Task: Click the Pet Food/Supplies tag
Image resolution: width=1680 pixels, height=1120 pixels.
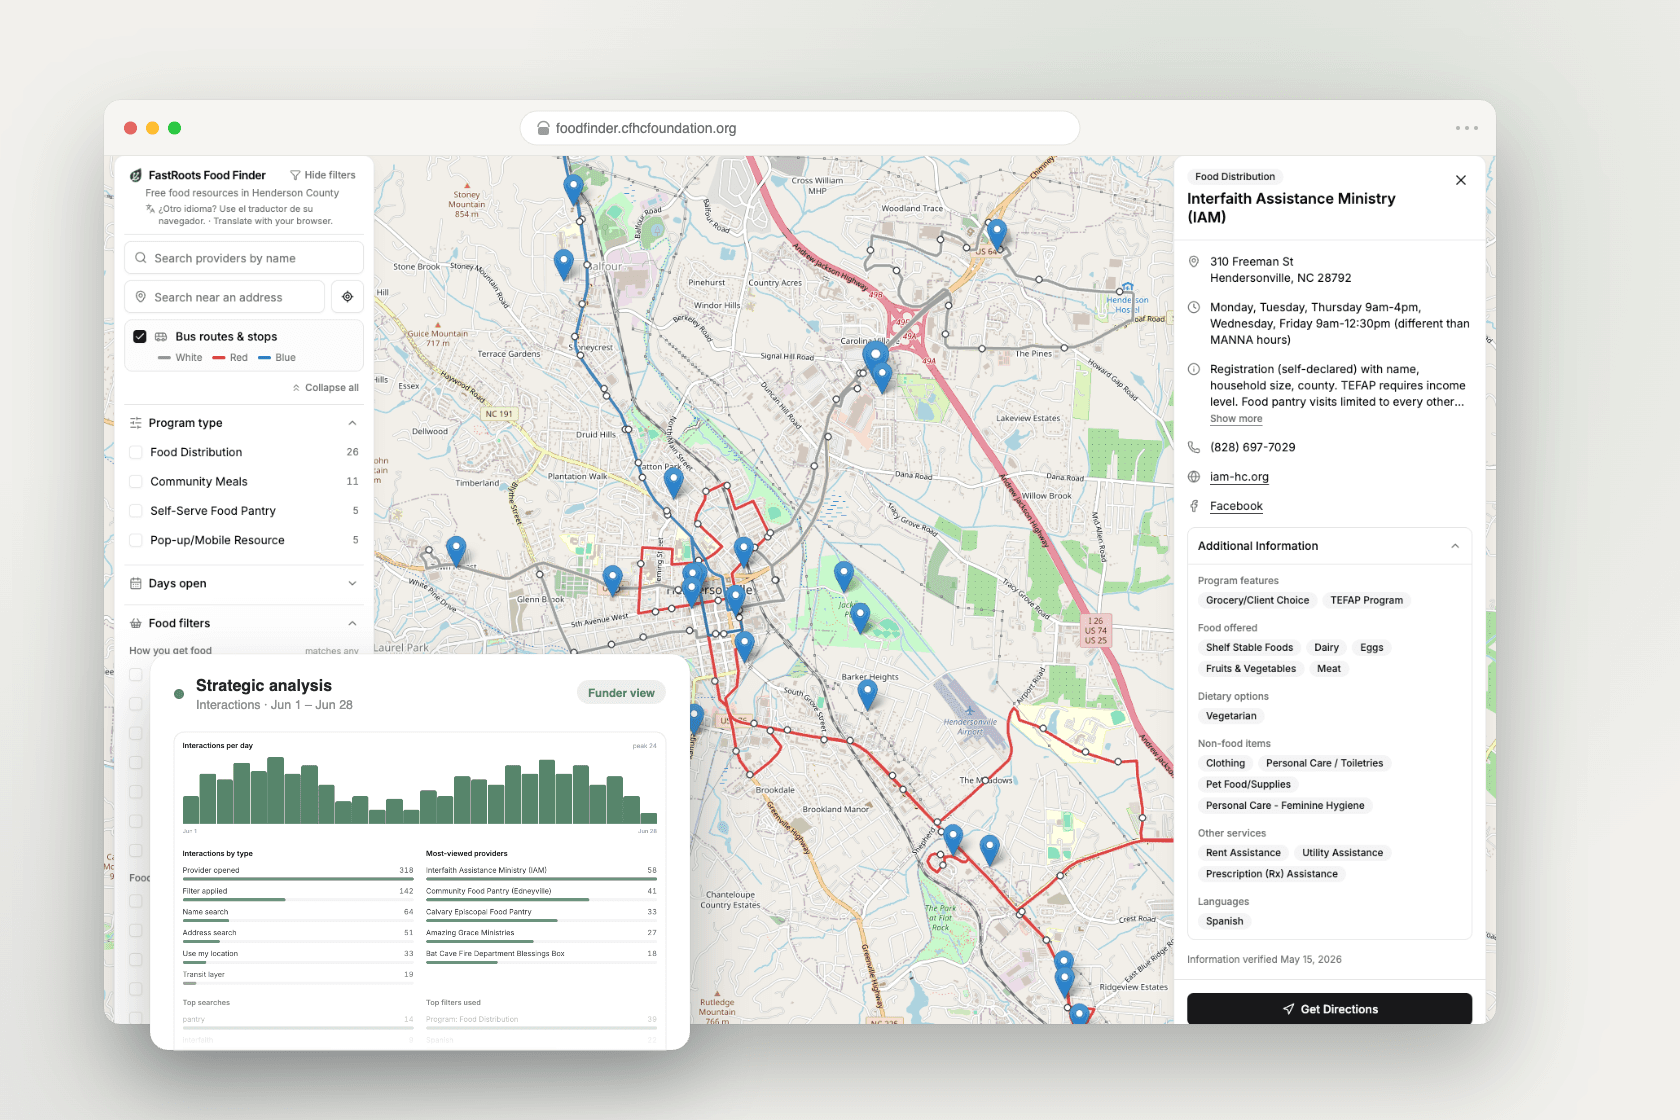Action: tap(1248, 785)
